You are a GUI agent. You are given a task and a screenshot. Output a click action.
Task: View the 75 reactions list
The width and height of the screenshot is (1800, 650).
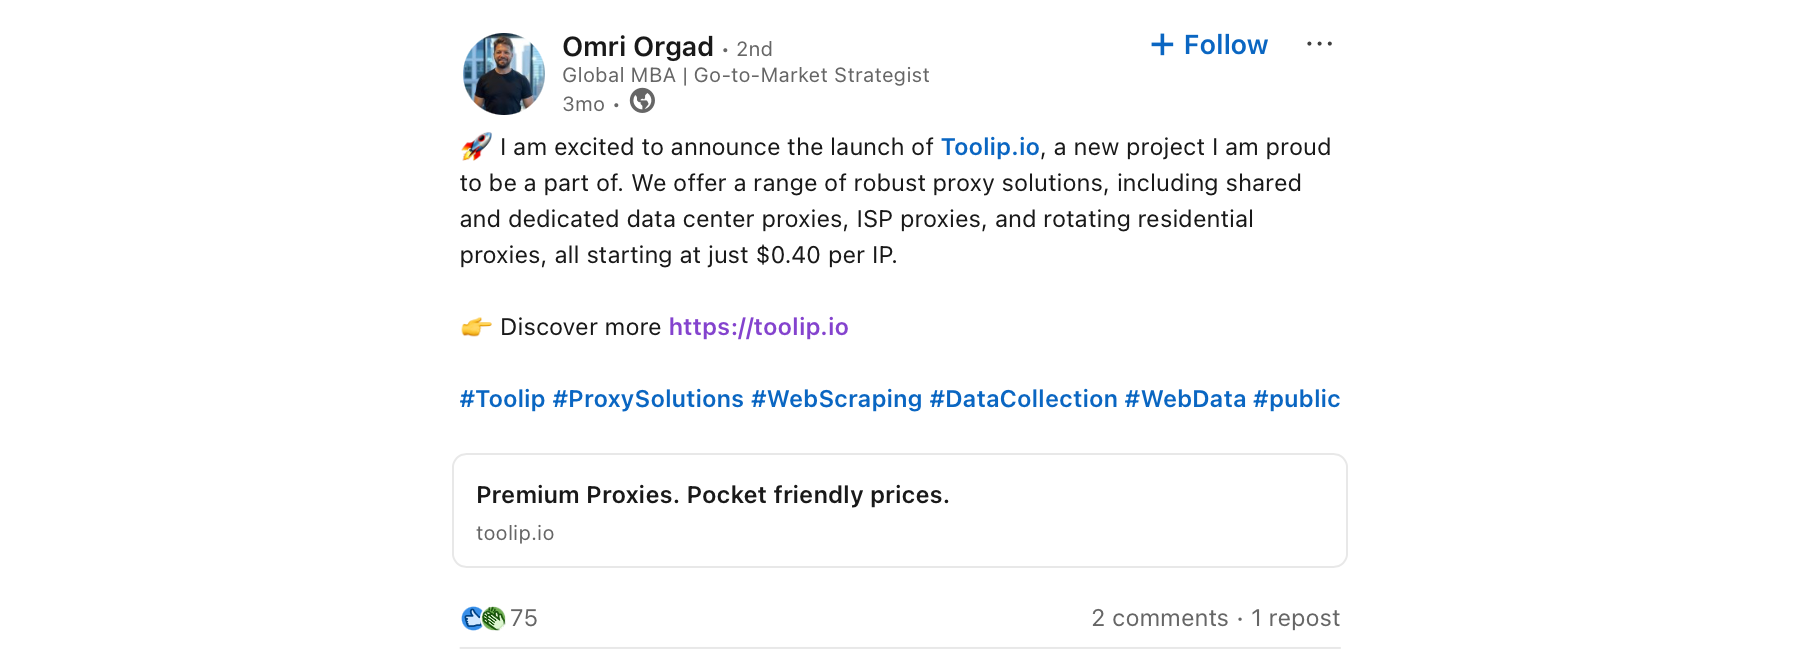[524, 618]
